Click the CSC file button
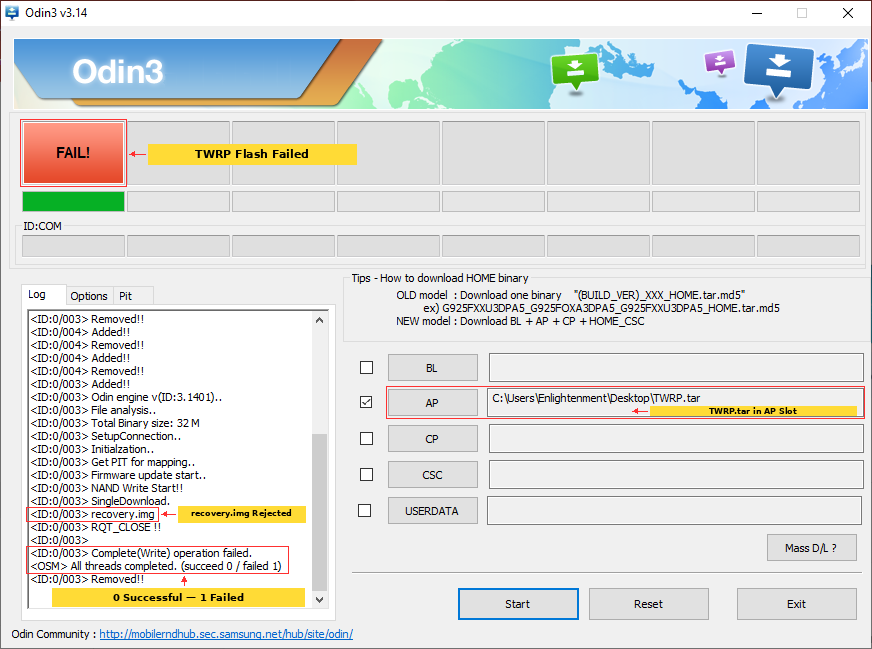Screen dimensions: 872x649 click(432, 475)
